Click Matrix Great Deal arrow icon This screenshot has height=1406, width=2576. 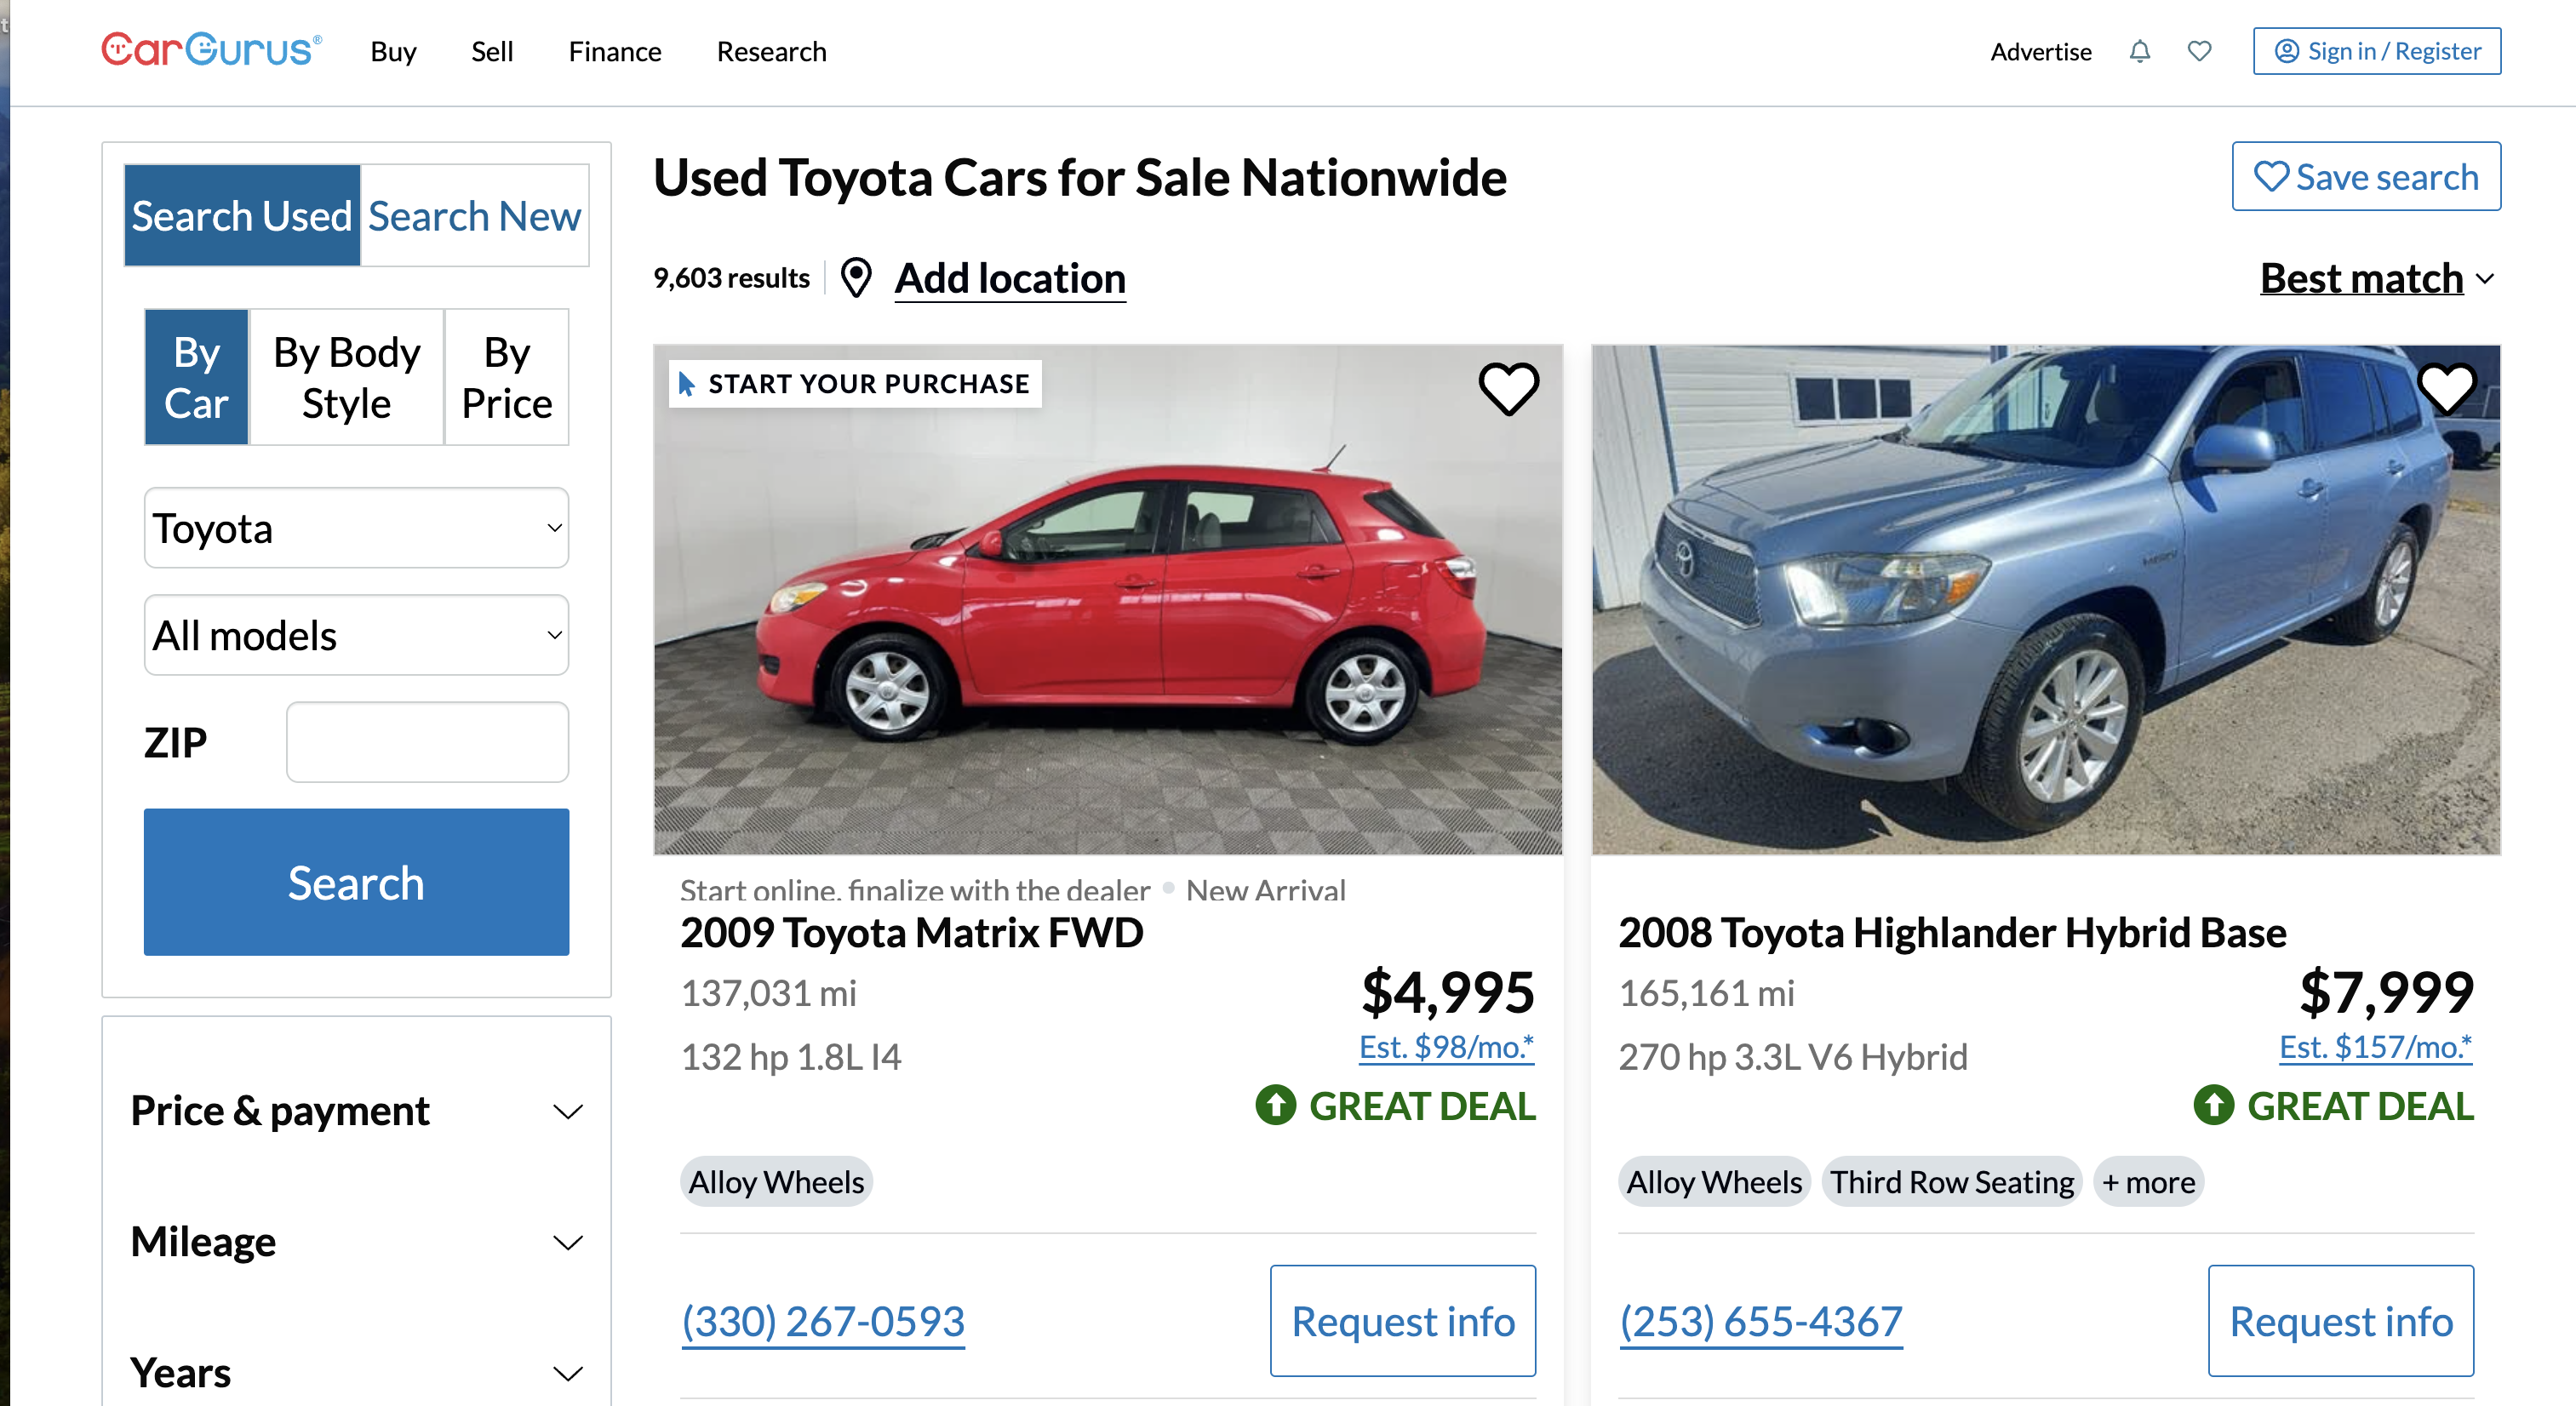click(1275, 1106)
